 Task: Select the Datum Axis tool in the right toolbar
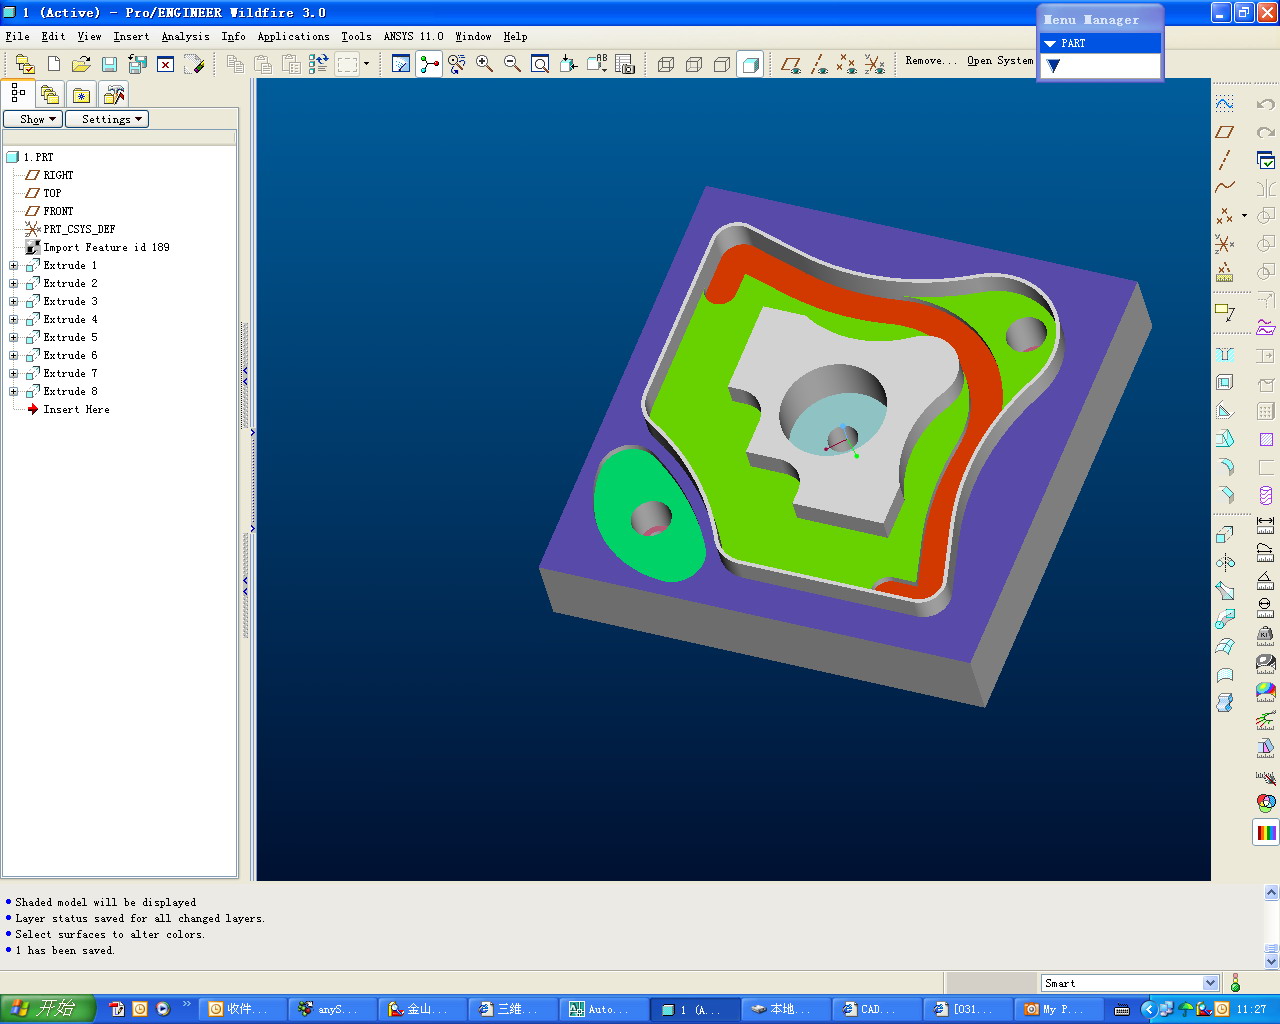(1225, 160)
